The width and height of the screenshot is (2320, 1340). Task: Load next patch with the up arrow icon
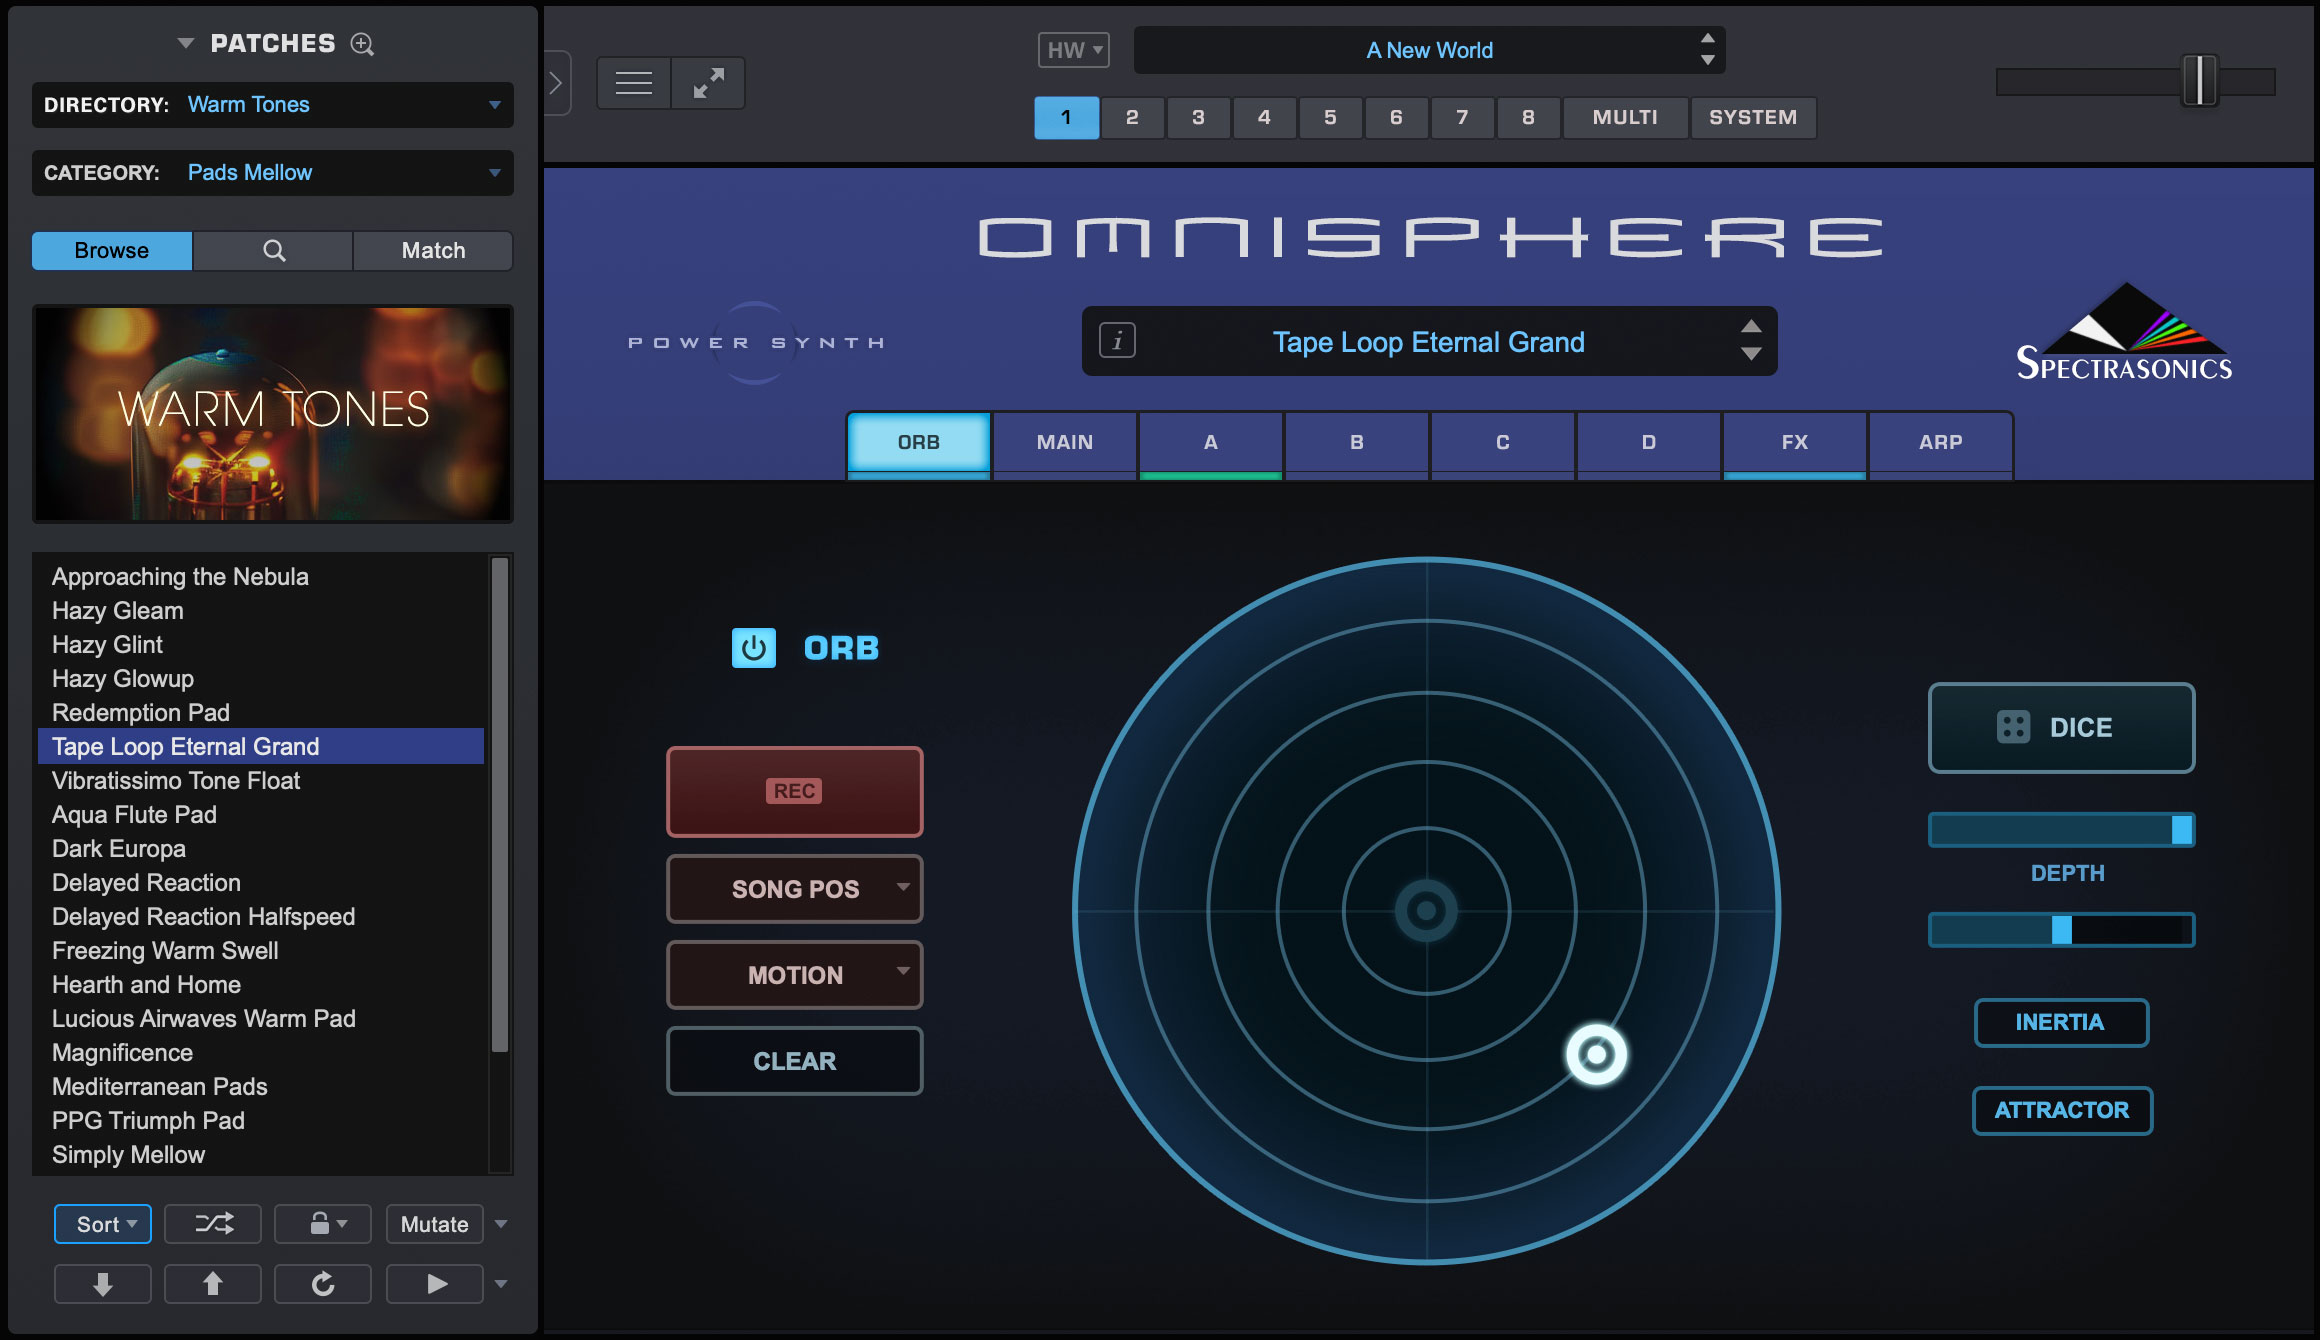pos(212,1283)
